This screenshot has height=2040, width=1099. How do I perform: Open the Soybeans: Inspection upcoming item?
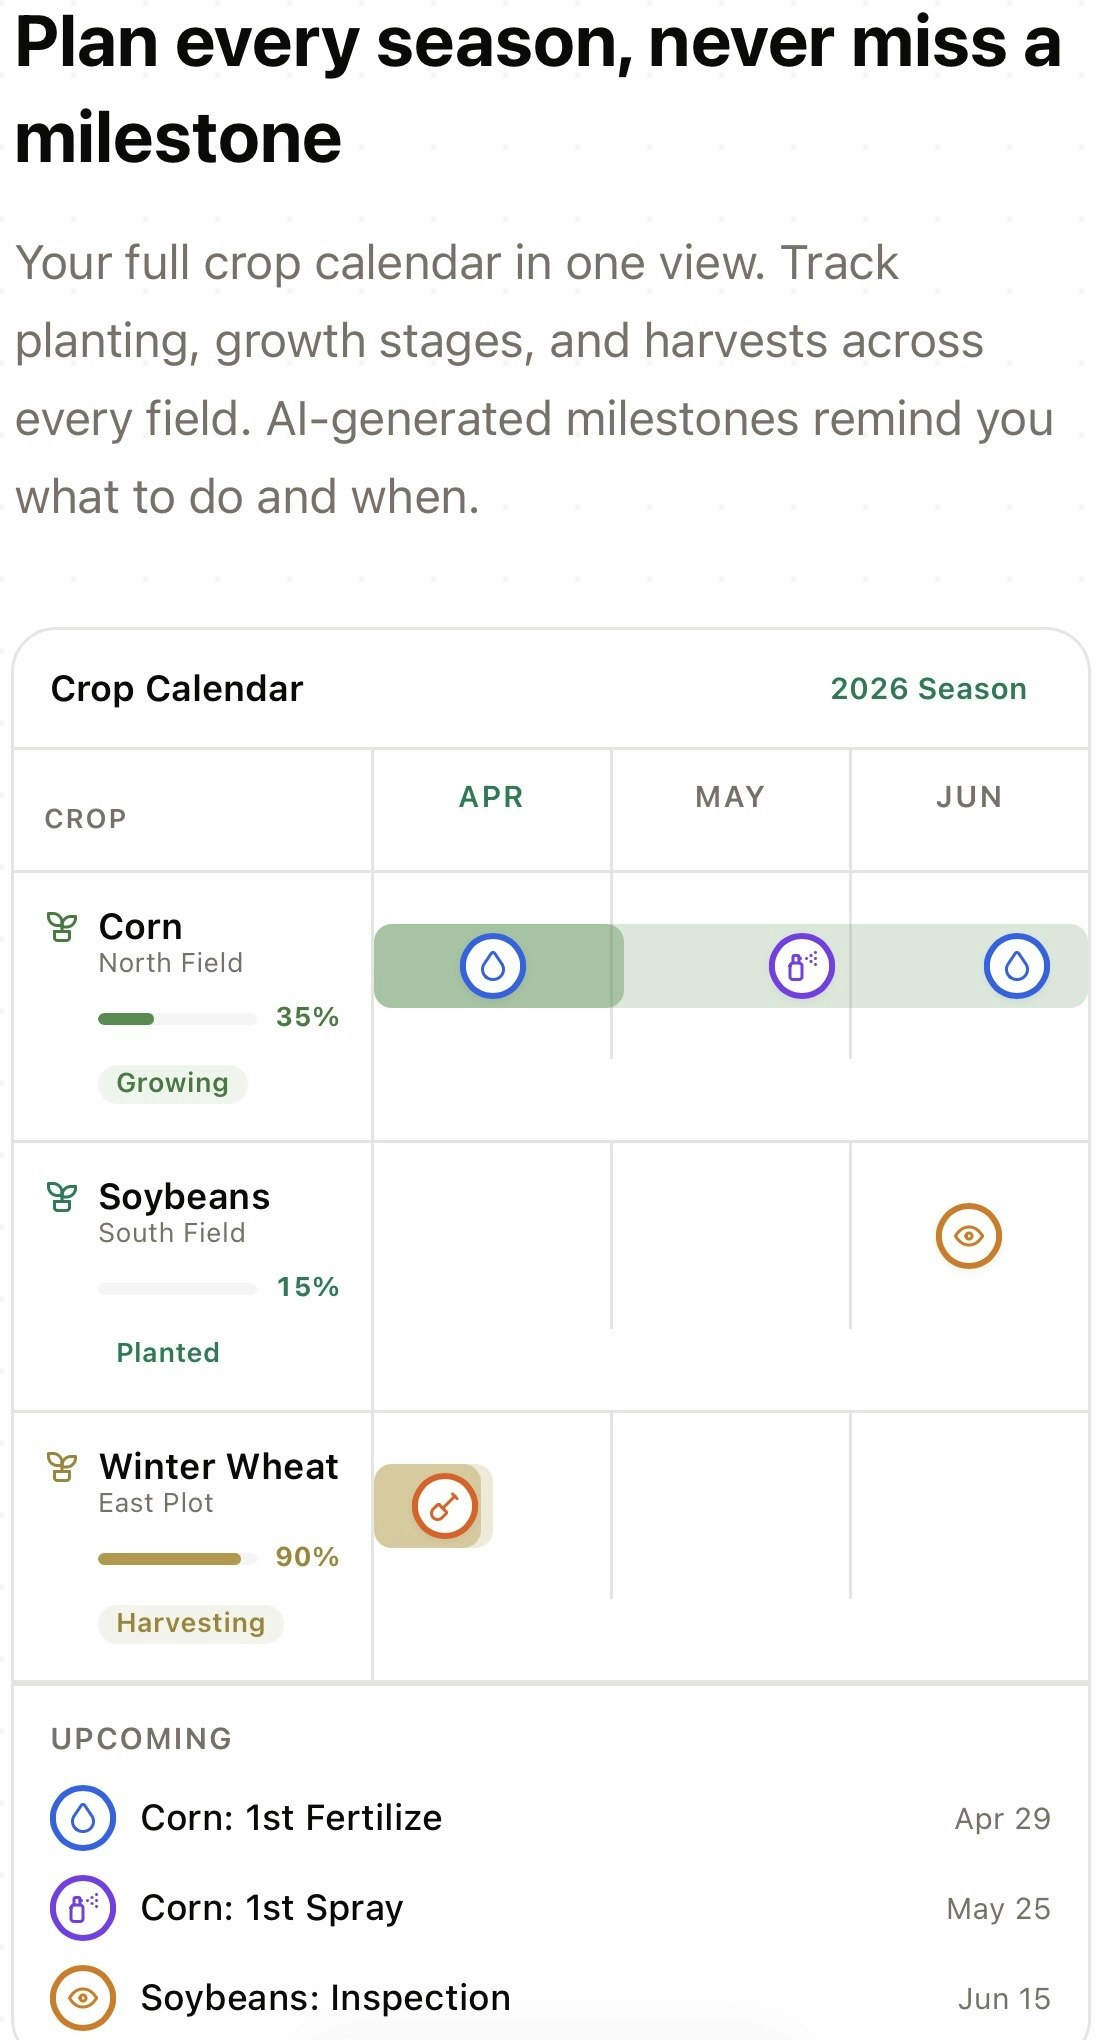[x=326, y=1998]
